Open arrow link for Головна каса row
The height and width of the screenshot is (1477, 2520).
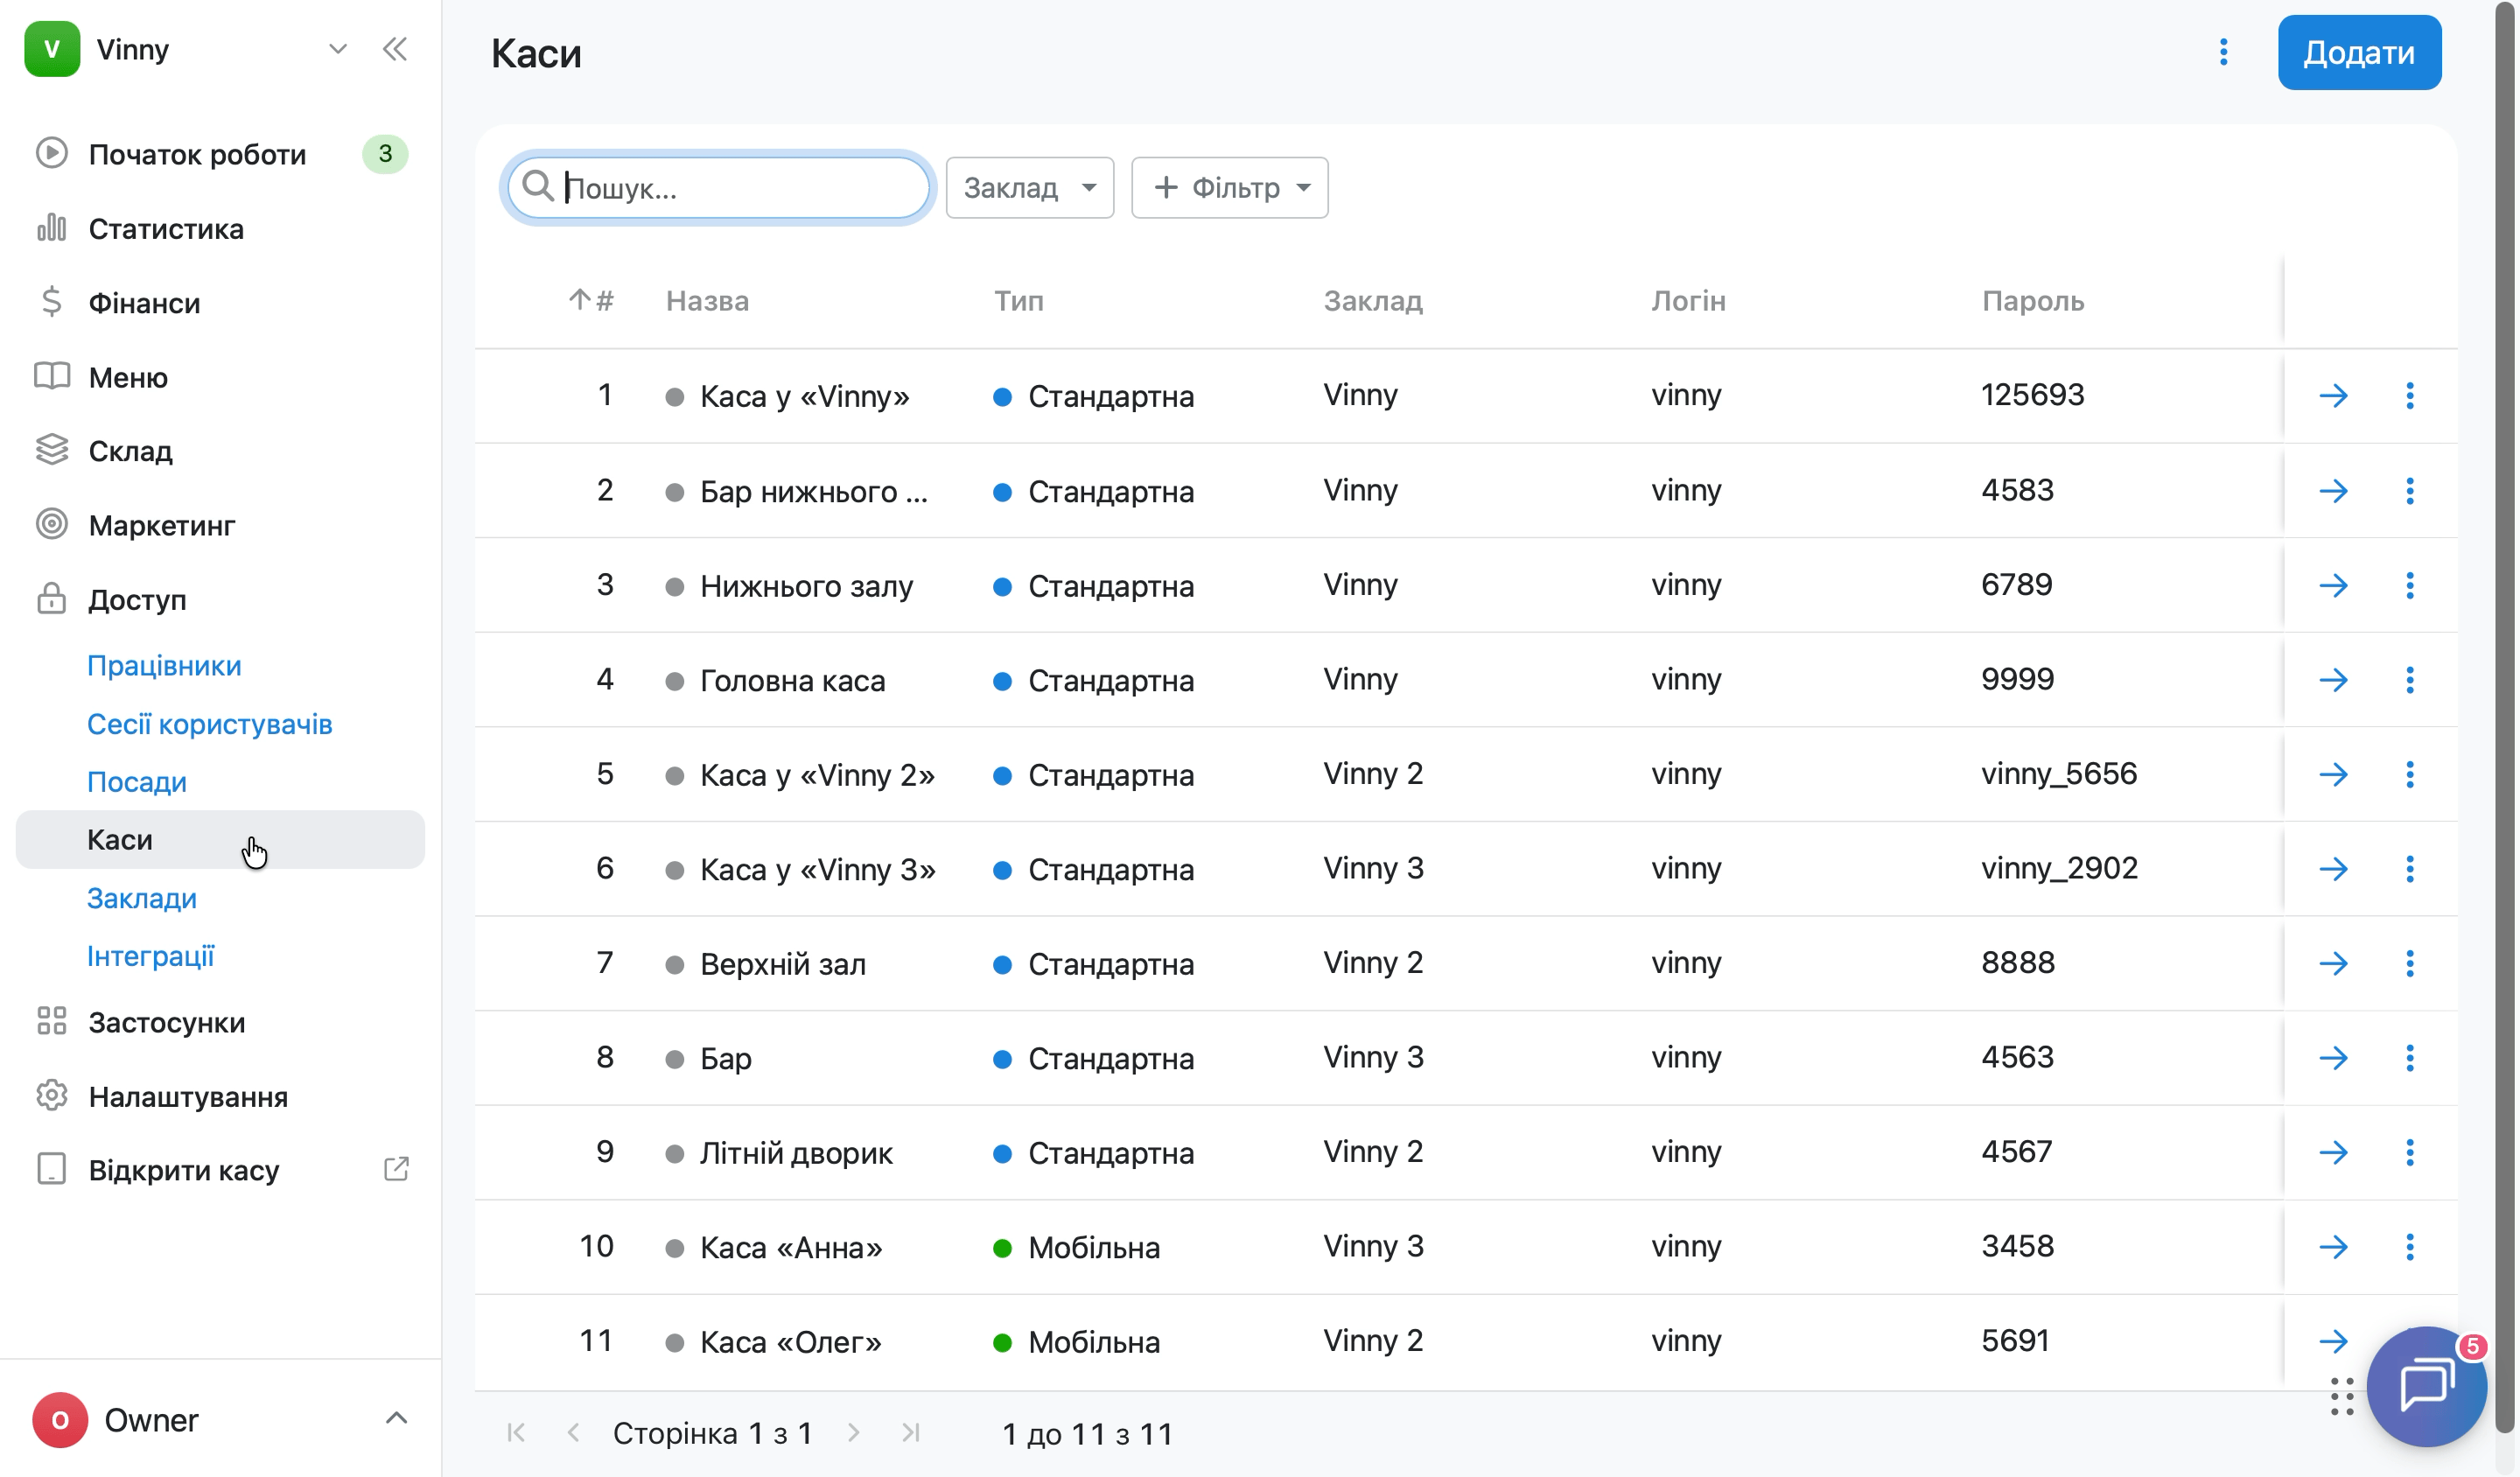[x=2333, y=680]
